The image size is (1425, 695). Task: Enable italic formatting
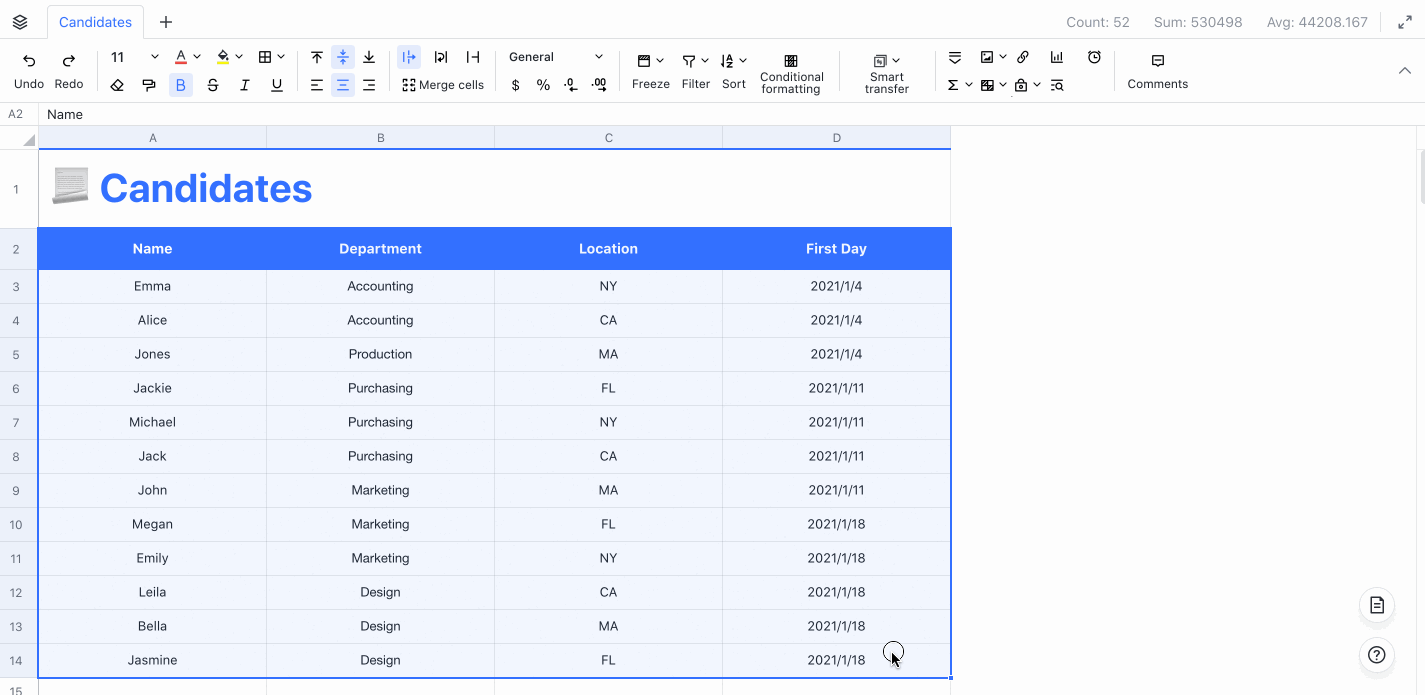(x=244, y=85)
